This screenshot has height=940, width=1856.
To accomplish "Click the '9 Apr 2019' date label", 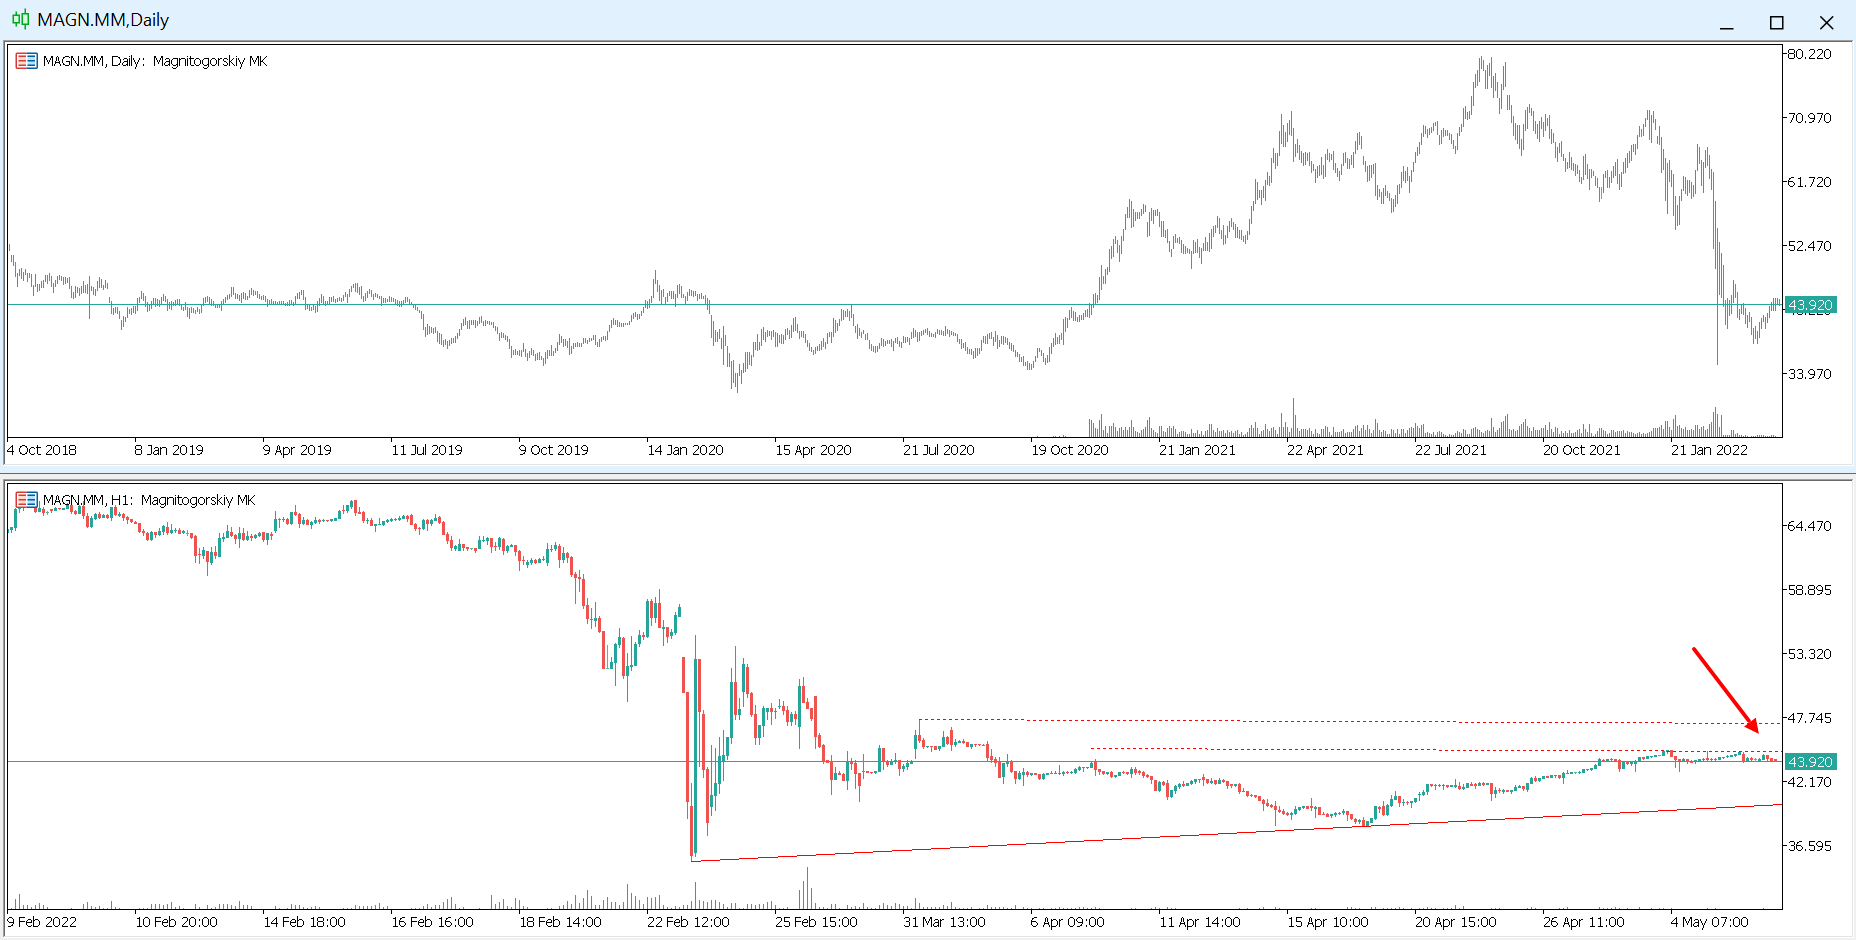I will pyautogui.click(x=297, y=450).
